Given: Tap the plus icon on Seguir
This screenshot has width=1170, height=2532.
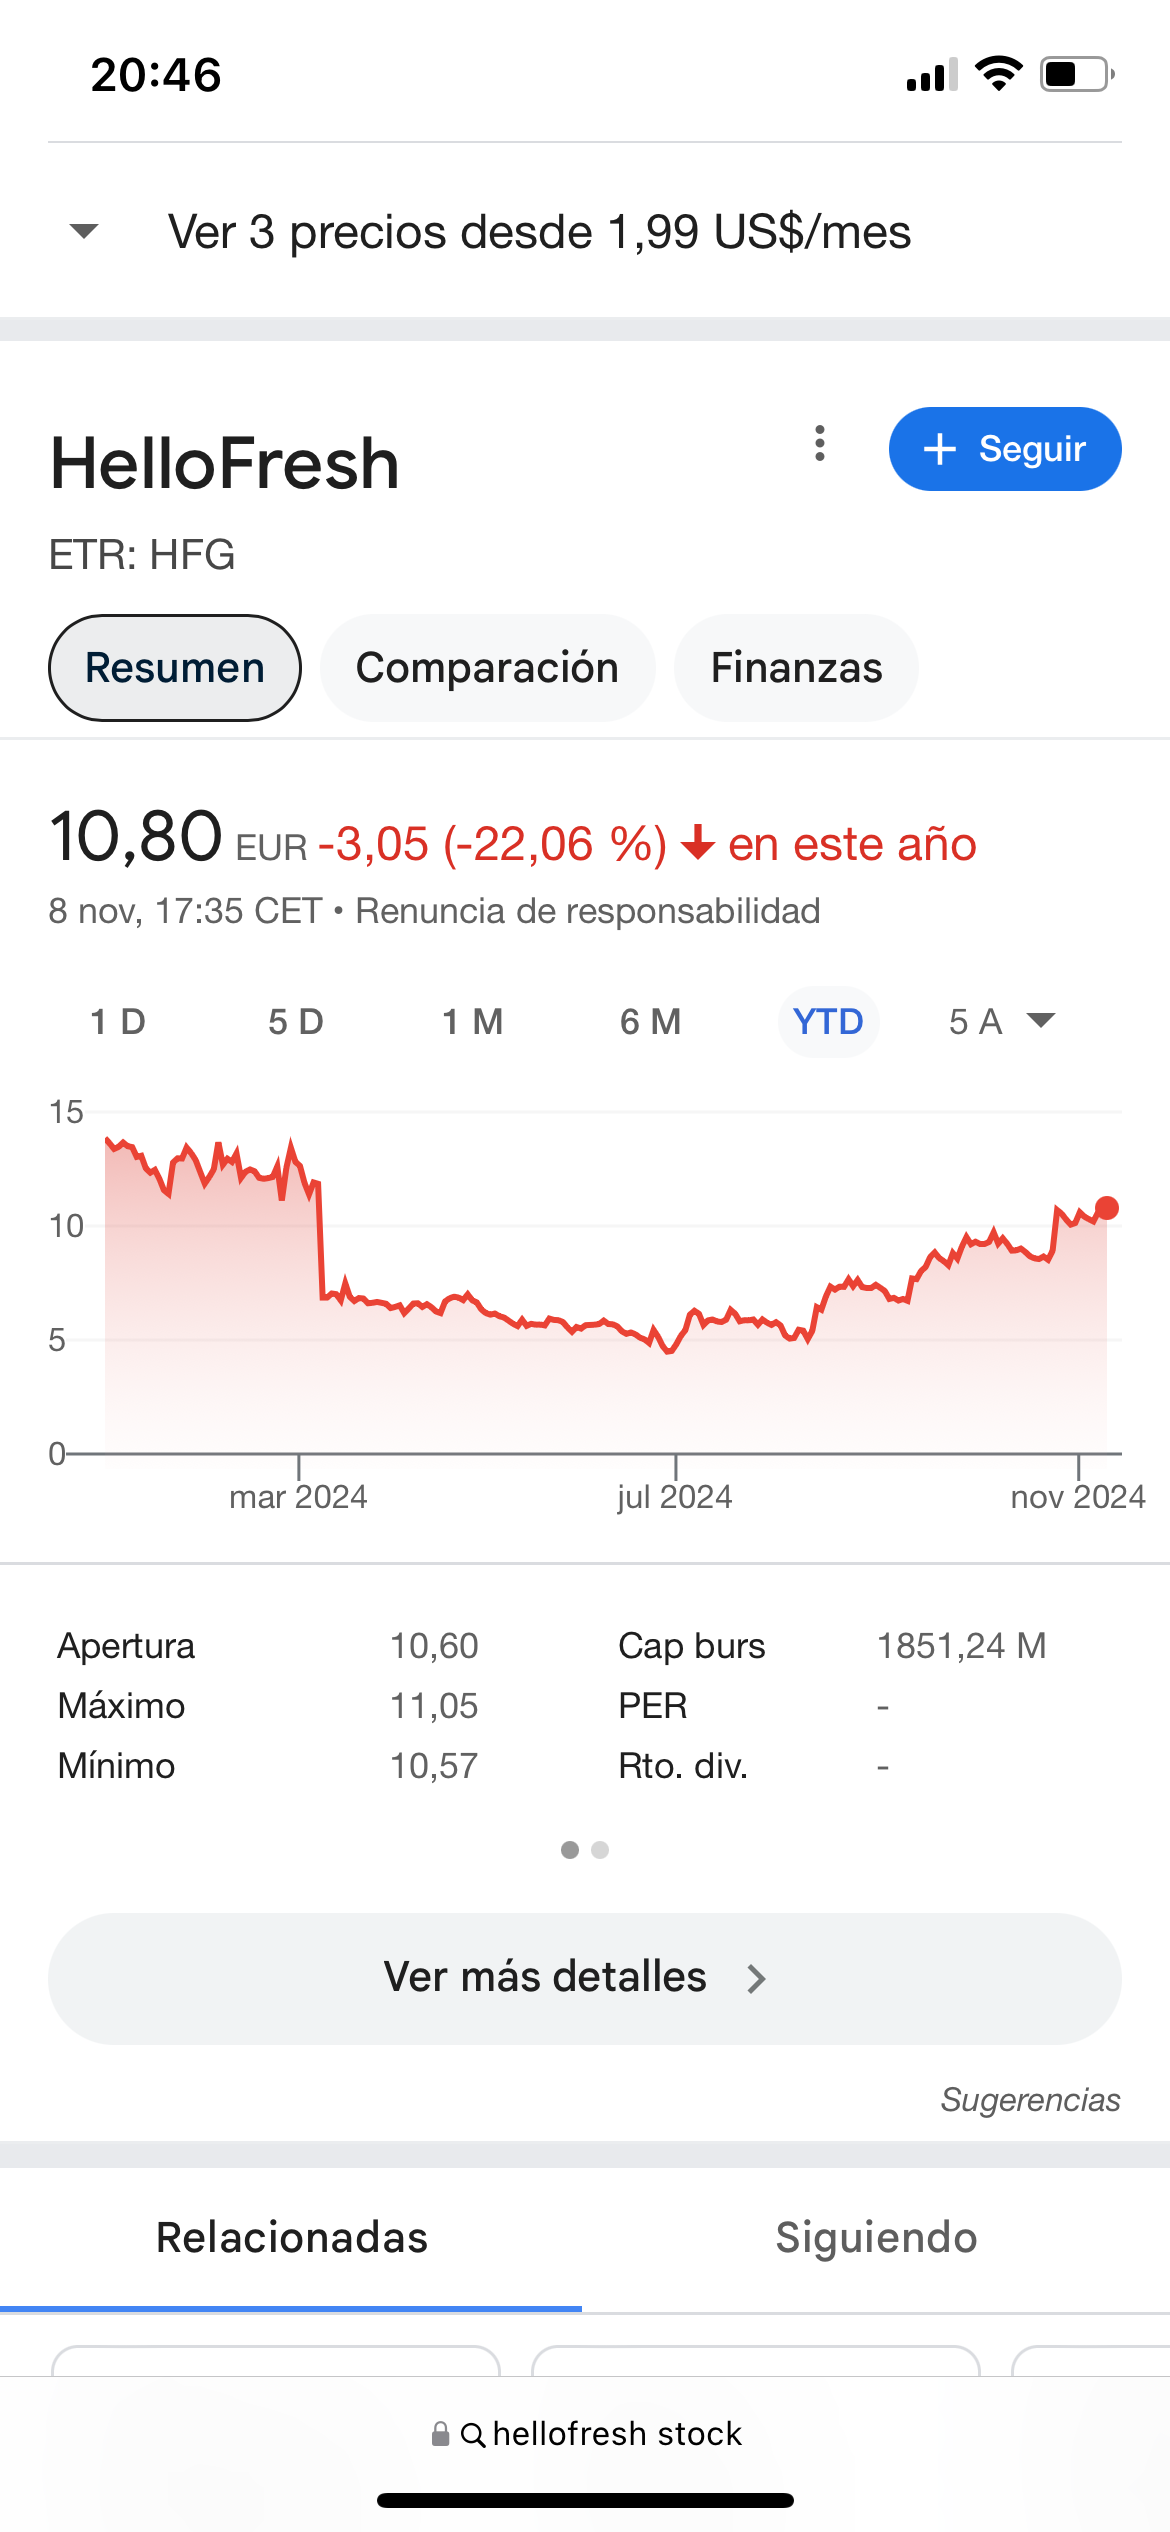Looking at the screenshot, I should (x=939, y=449).
